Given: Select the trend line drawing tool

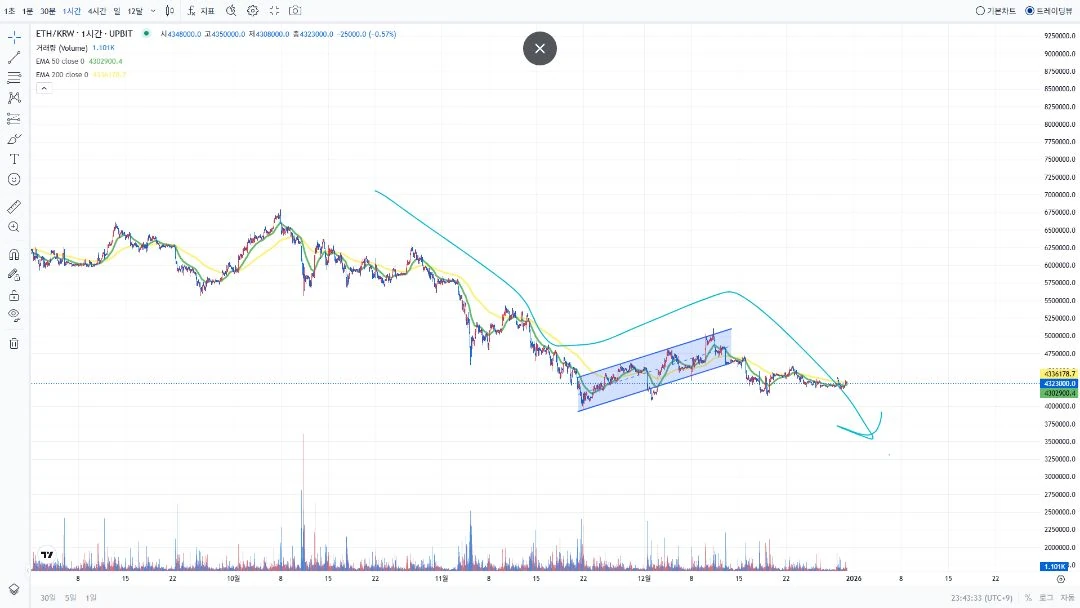Looking at the screenshot, I should [x=14, y=58].
